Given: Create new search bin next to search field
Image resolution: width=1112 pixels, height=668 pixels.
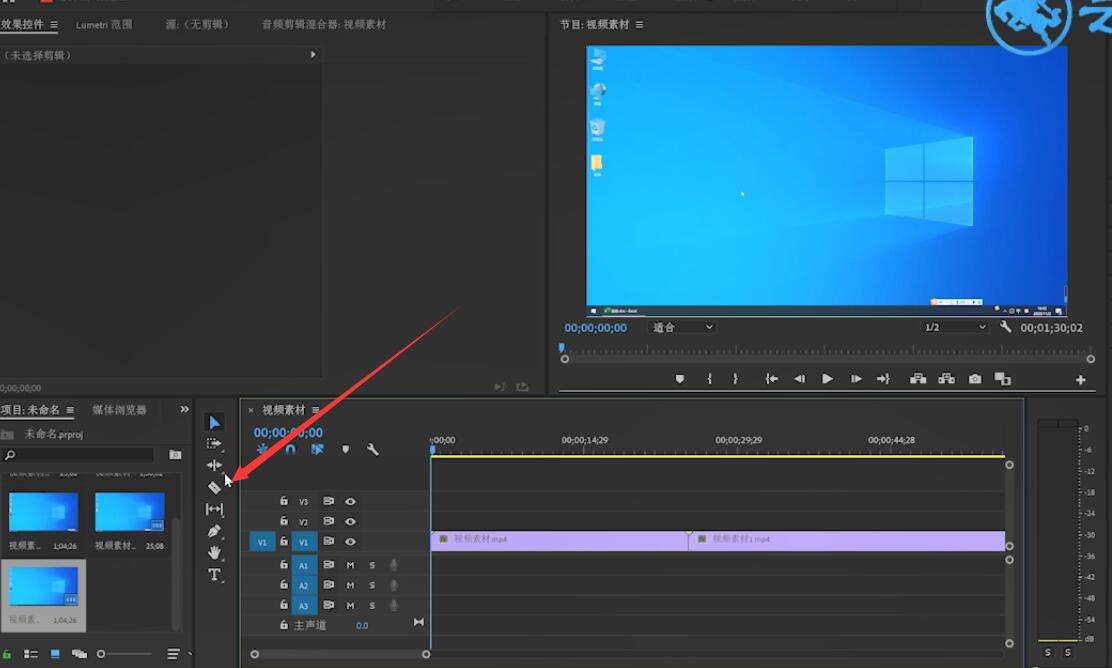Looking at the screenshot, I should point(174,455).
